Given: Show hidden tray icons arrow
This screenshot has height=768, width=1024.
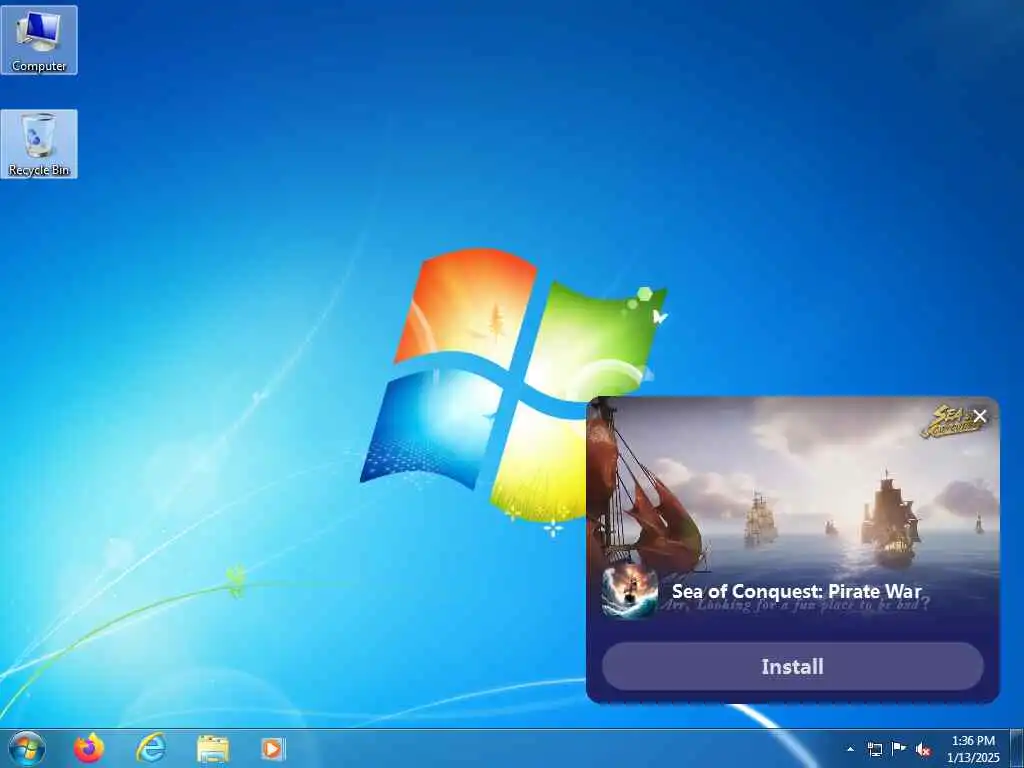Looking at the screenshot, I should click(x=850, y=749).
